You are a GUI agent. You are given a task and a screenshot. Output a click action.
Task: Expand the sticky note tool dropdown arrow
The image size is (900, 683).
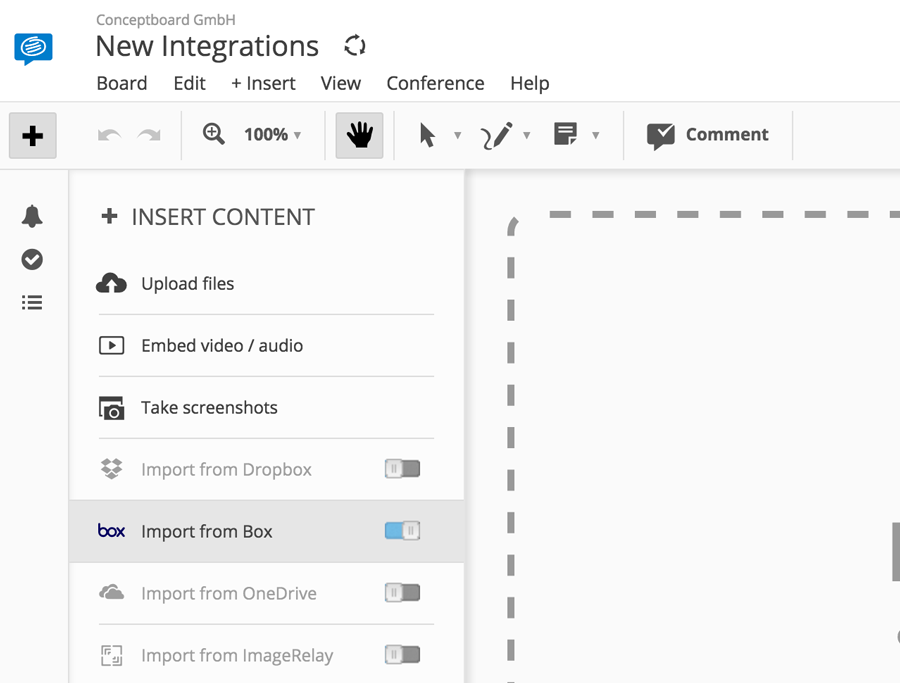coord(595,135)
